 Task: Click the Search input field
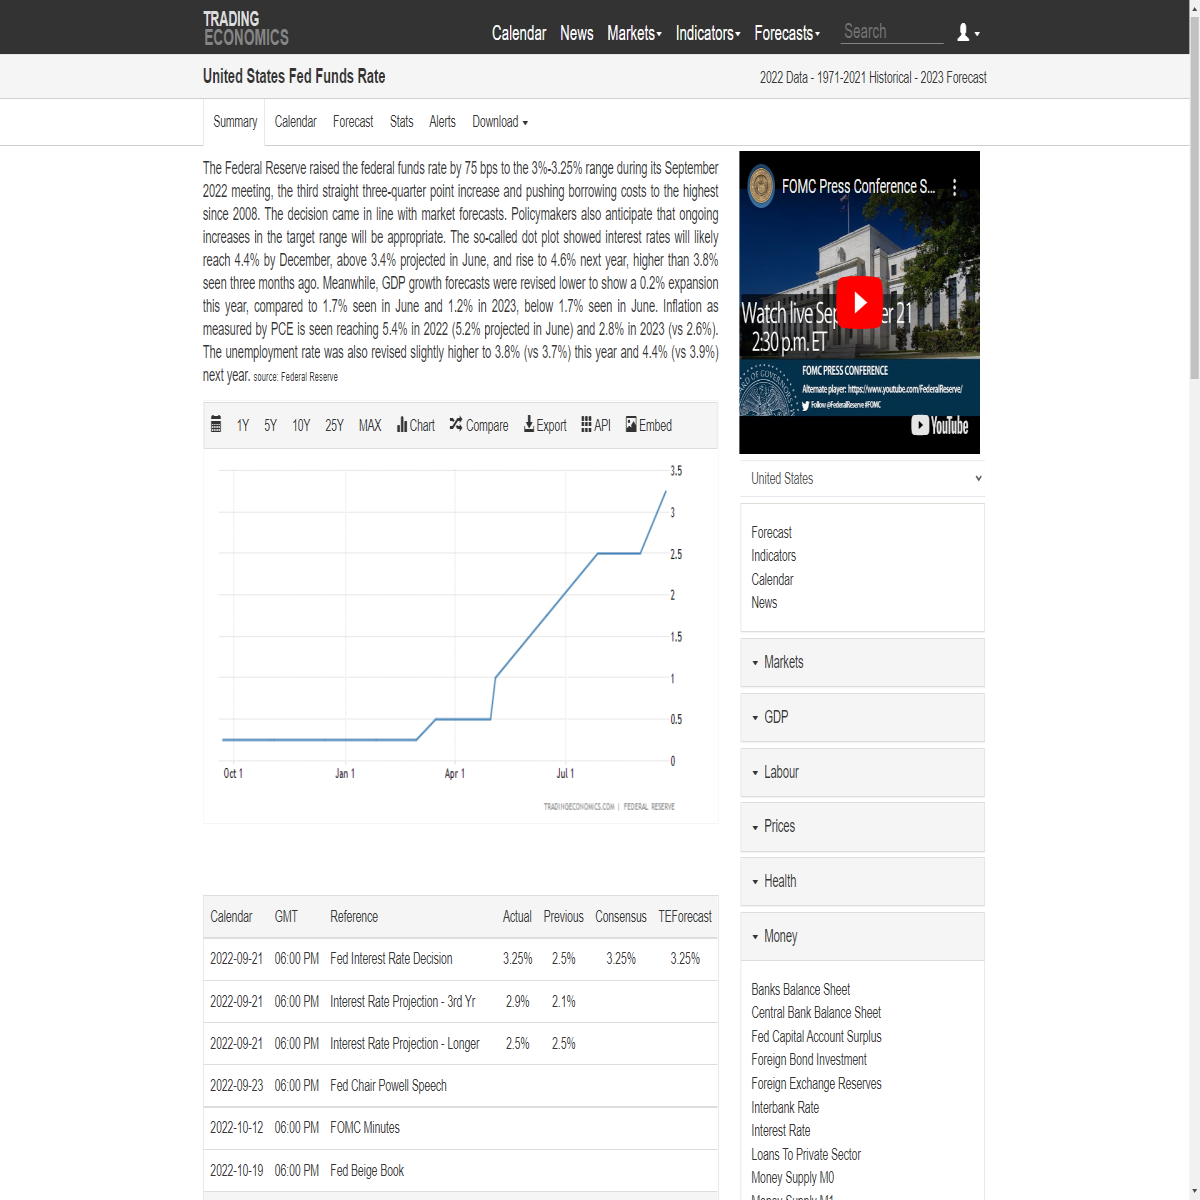(892, 32)
